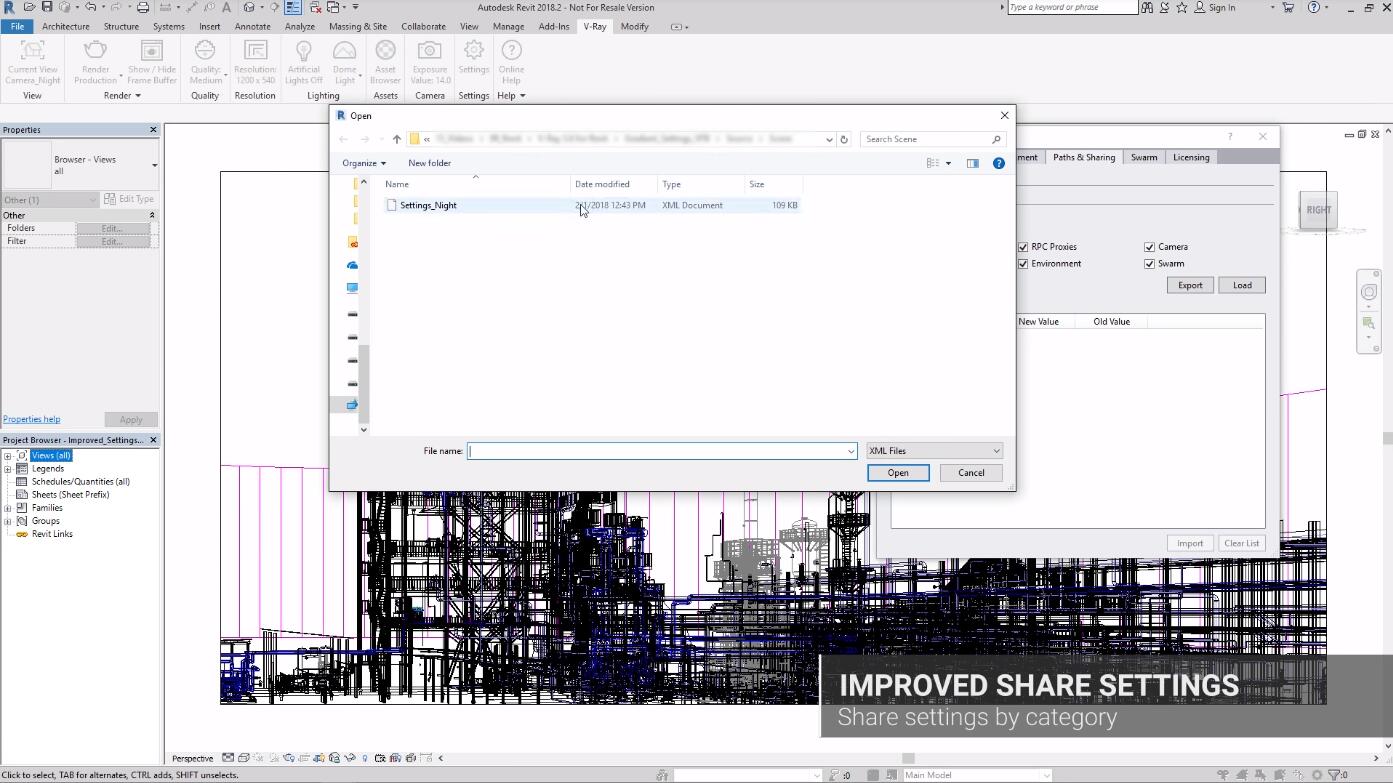Click the Open button in dialog

pyautogui.click(x=897, y=473)
